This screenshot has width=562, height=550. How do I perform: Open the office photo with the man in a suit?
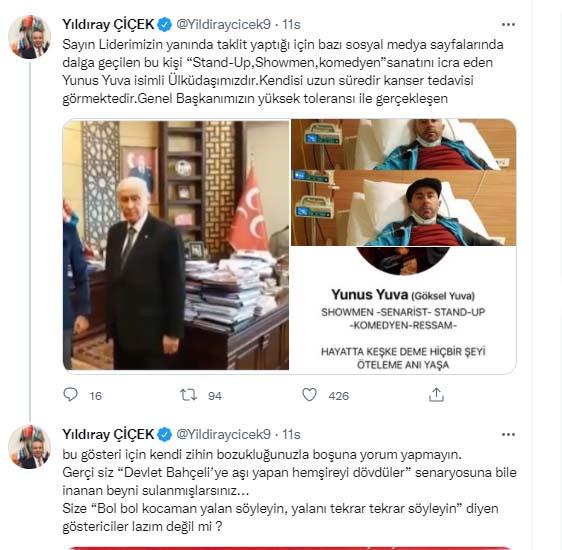176,245
